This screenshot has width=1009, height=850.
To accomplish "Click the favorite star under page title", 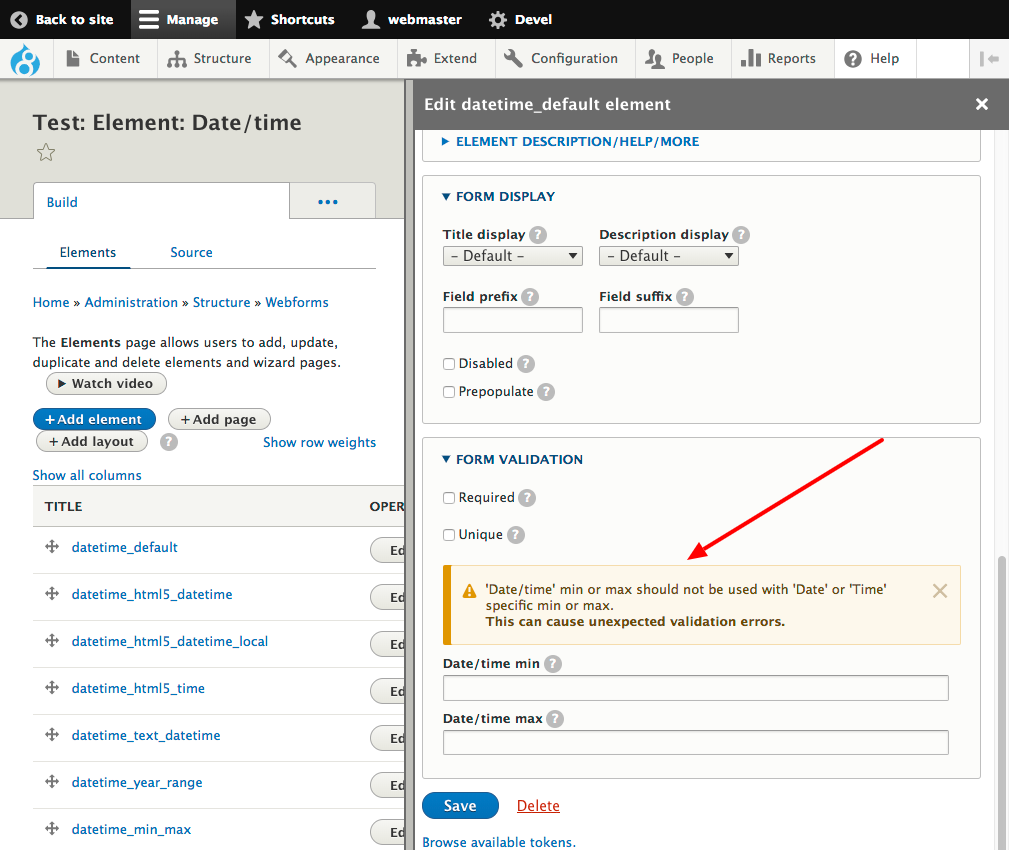I will tap(45, 153).
